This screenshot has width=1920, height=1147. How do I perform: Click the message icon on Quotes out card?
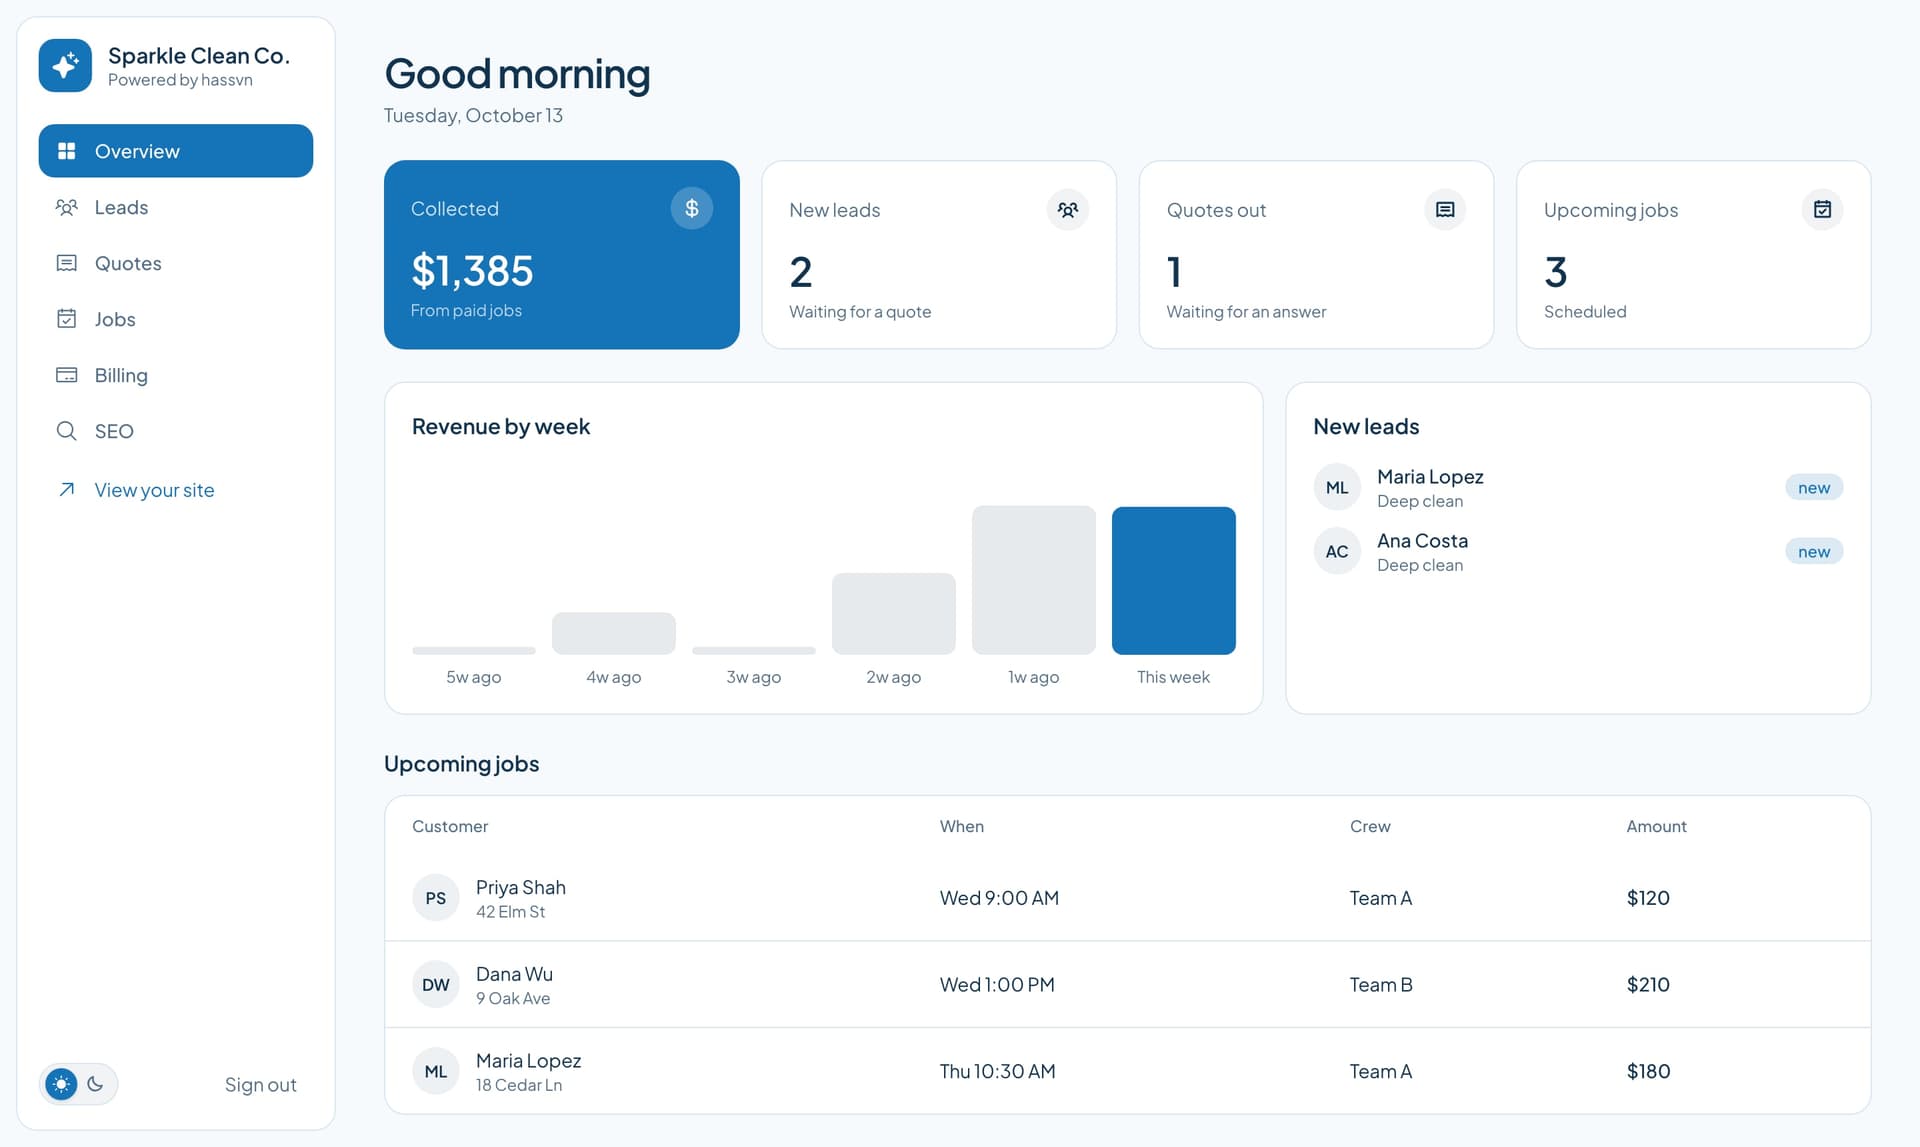[1445, 210]
